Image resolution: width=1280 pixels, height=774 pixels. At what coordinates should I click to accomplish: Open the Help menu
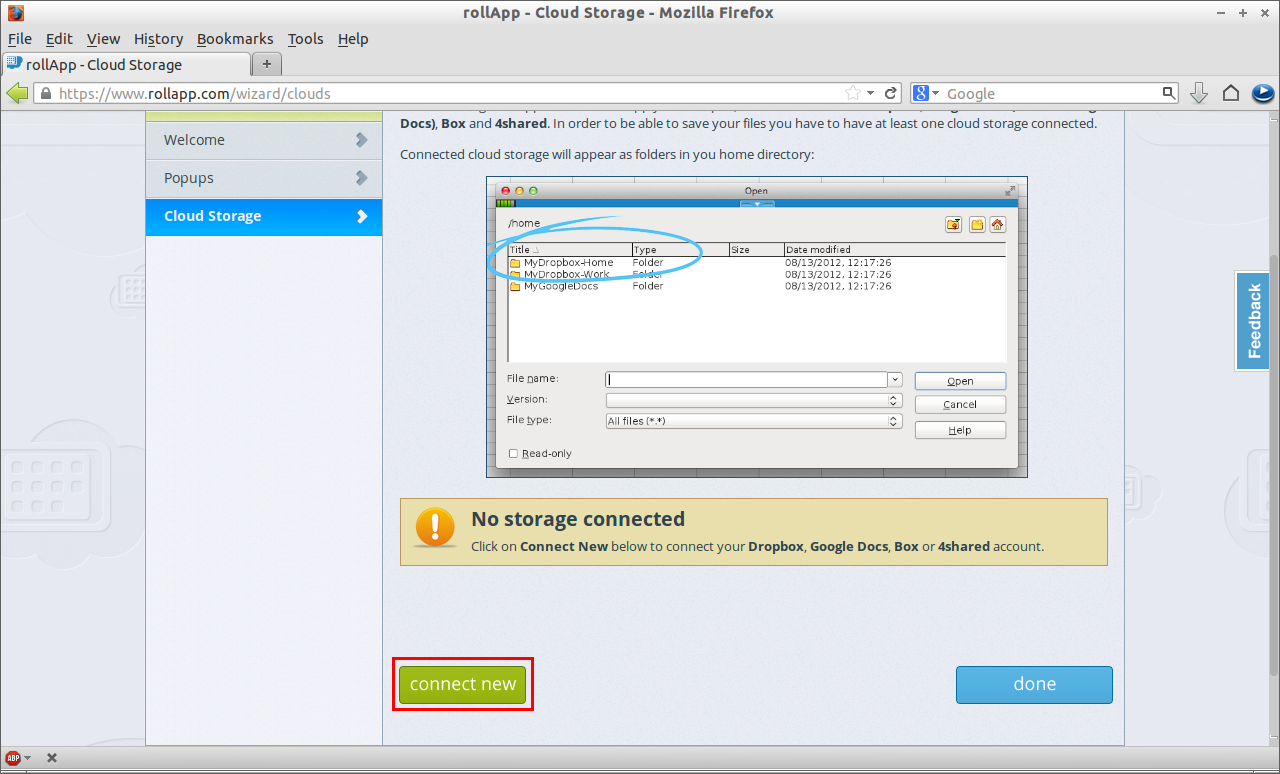click(x=353, y=39)
